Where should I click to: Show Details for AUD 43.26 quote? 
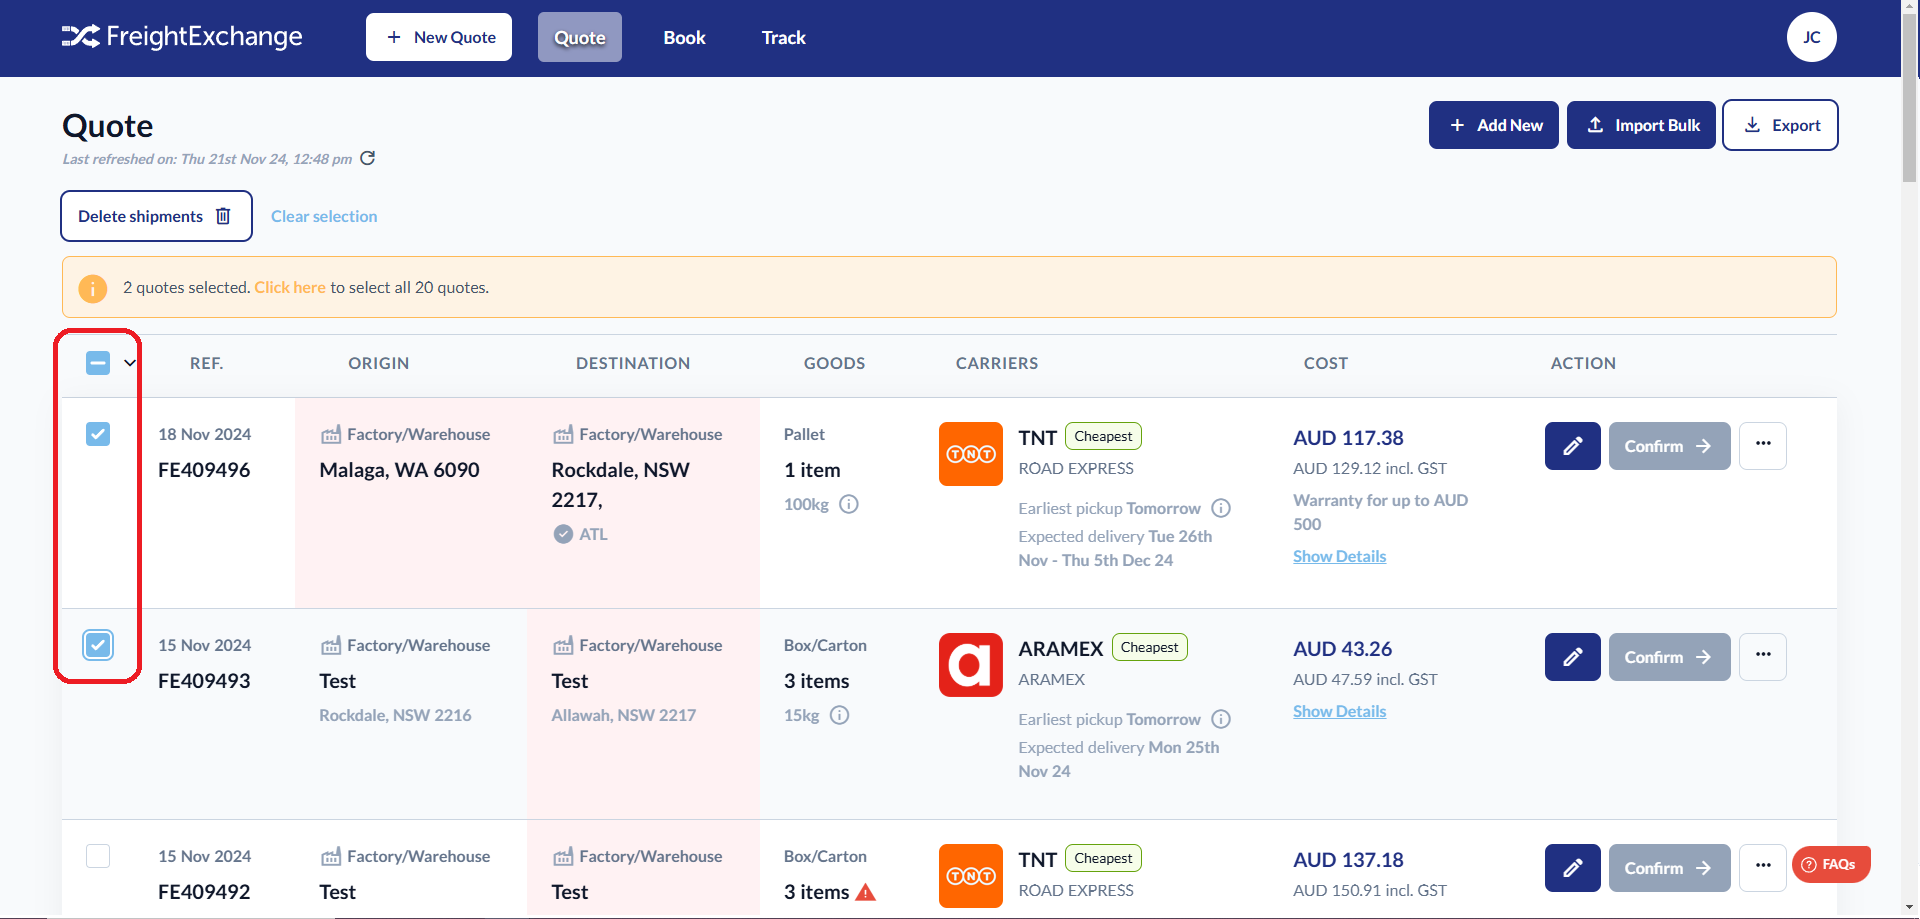1339,711
